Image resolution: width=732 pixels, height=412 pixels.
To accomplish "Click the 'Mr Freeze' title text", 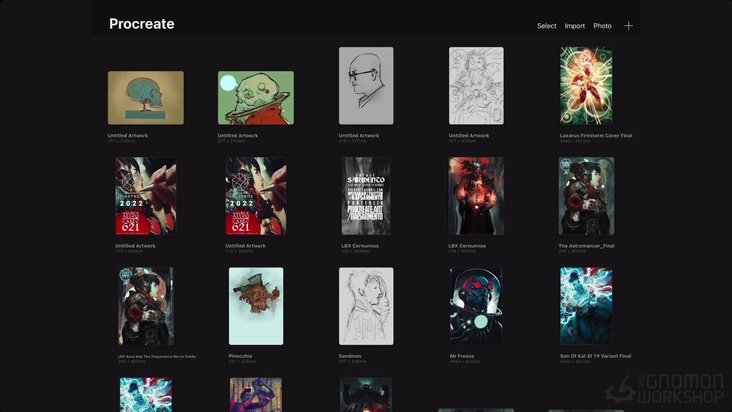I will [x=462, y=356].
